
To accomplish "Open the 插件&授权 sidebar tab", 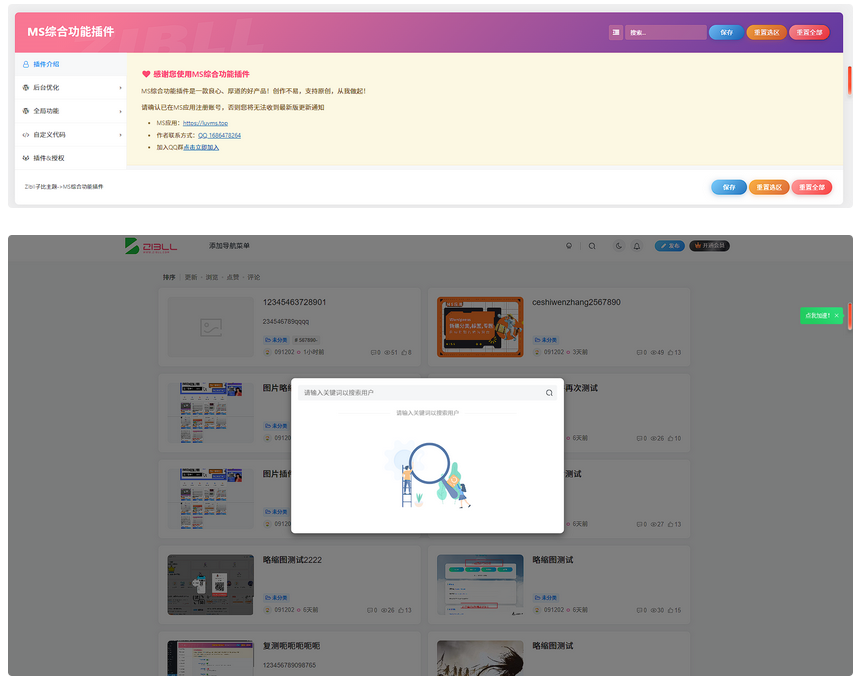I will [71, 158].
